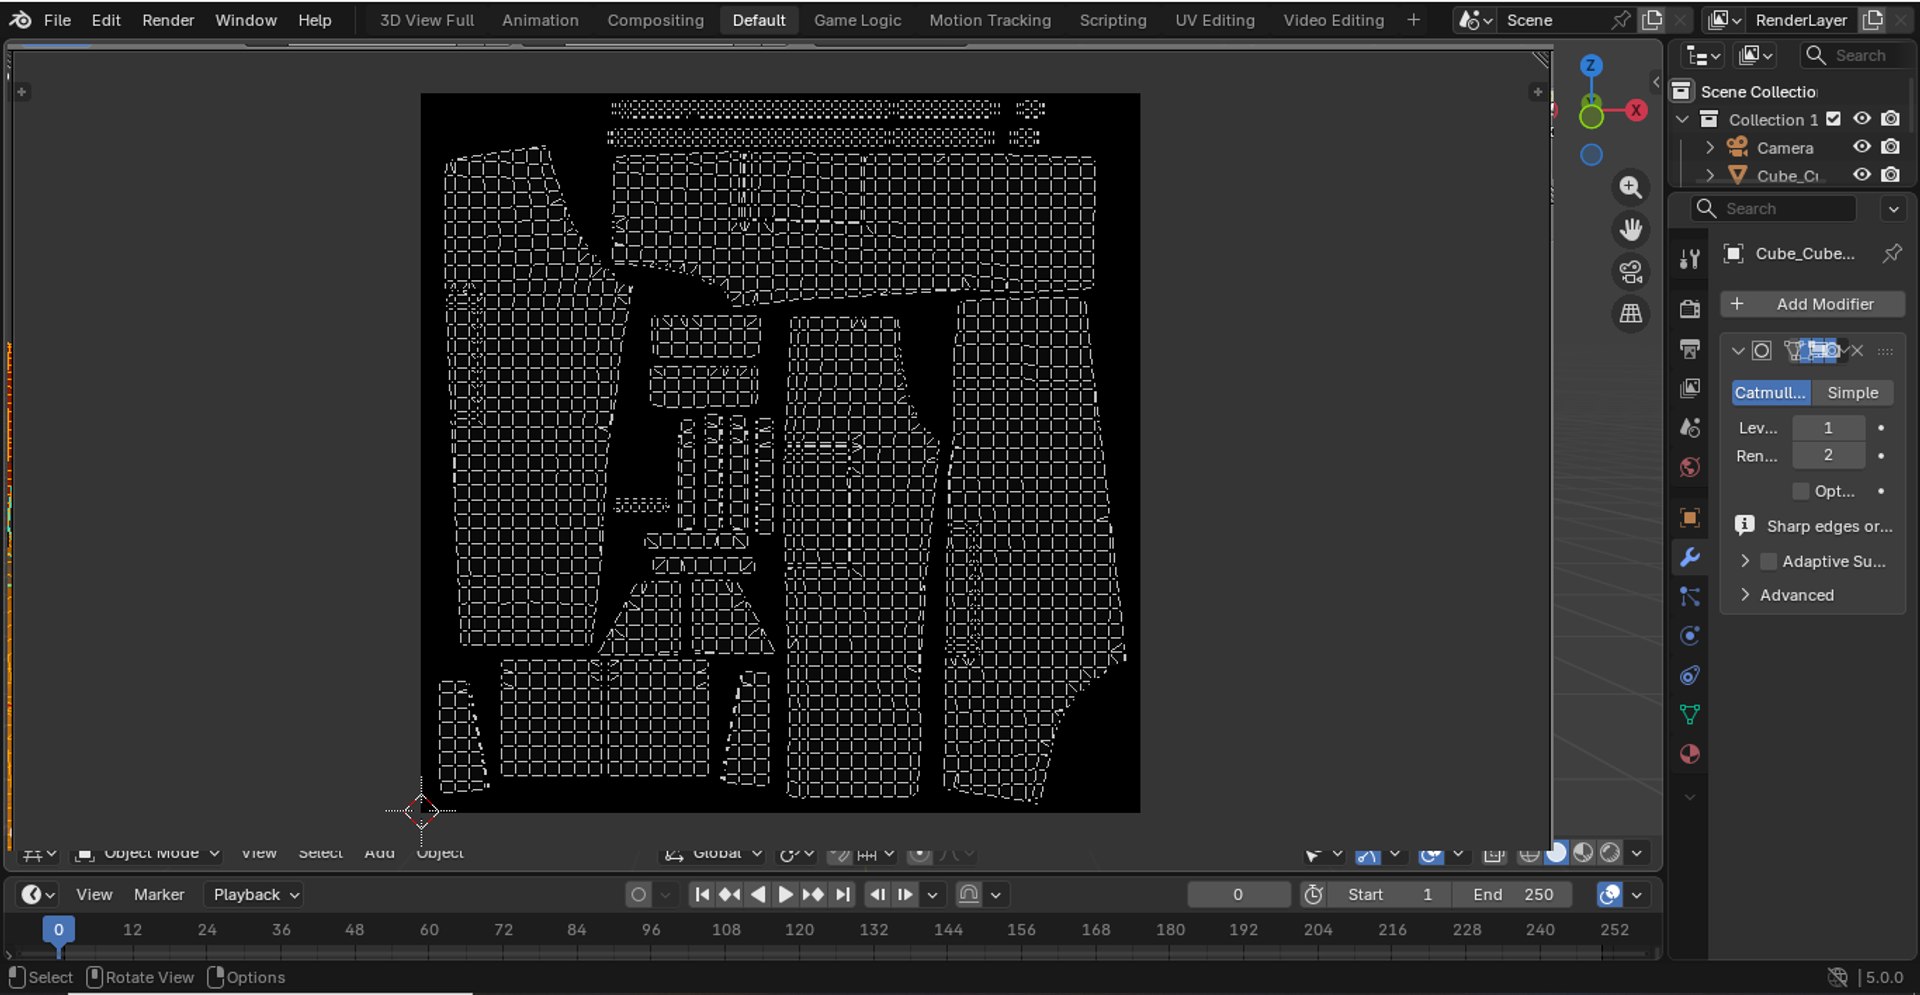Open the Object Data properties tab
The width and height of the screenshot is (1920, 995).
point(1690,715)
